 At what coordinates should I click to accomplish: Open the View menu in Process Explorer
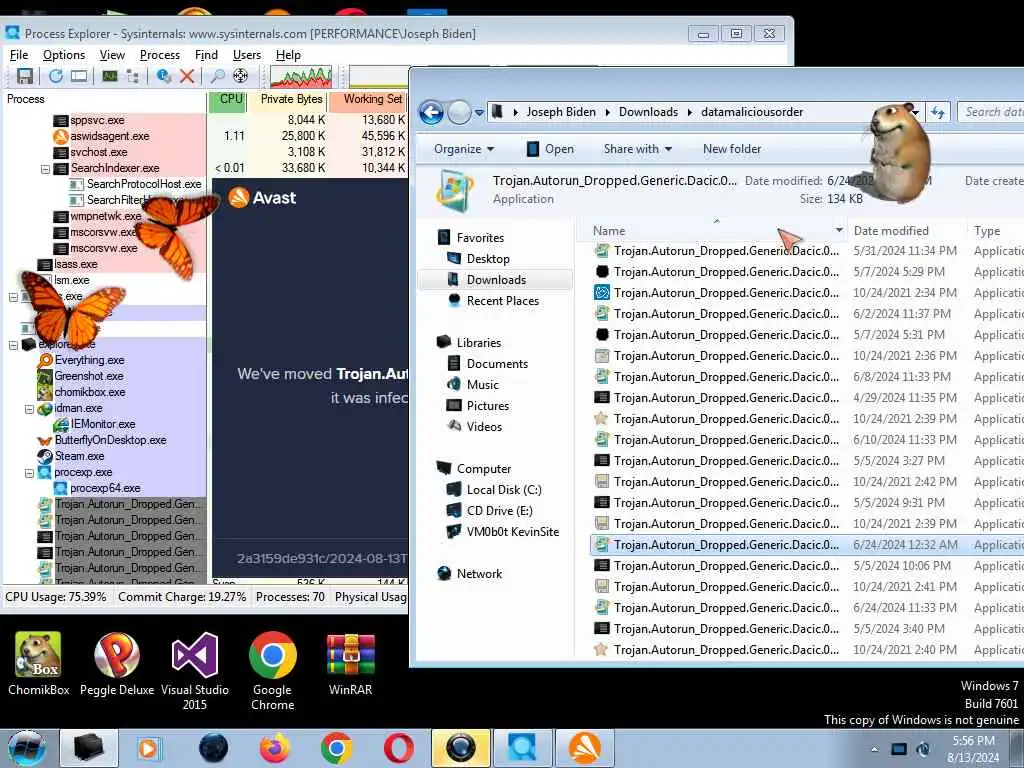112,55
